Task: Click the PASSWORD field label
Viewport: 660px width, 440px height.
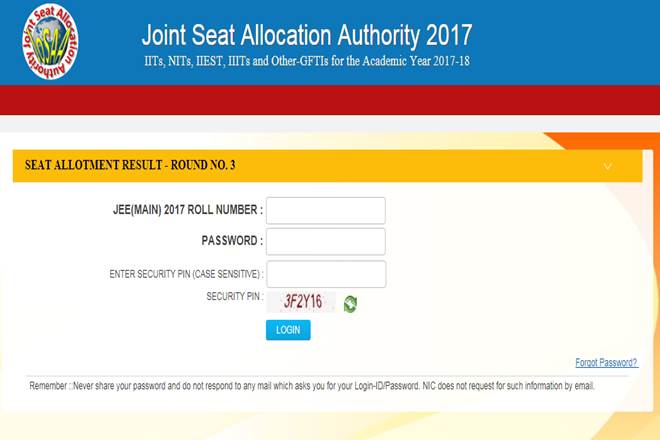Action: pos(232,241)
